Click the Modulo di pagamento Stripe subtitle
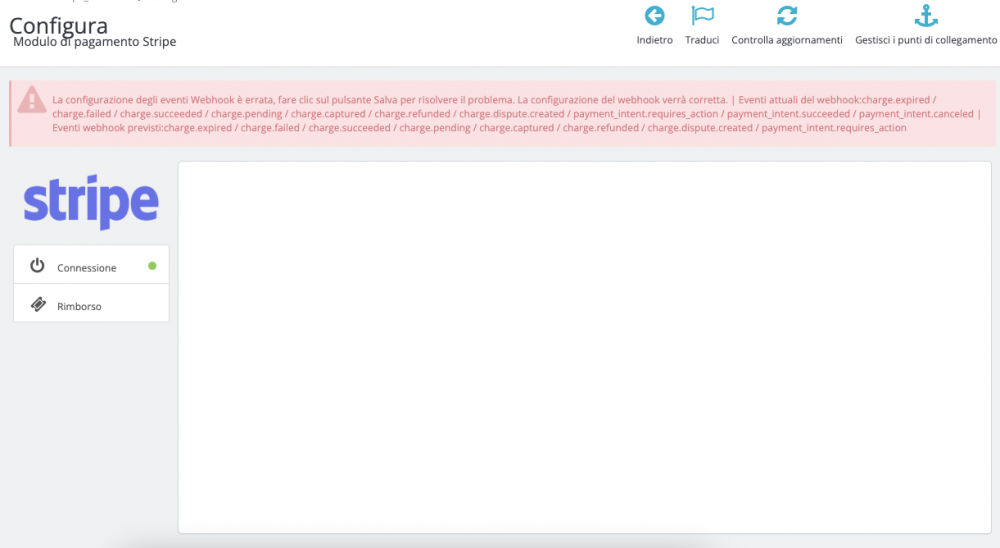Screen dimensions: 1000x548 point(94,42)
